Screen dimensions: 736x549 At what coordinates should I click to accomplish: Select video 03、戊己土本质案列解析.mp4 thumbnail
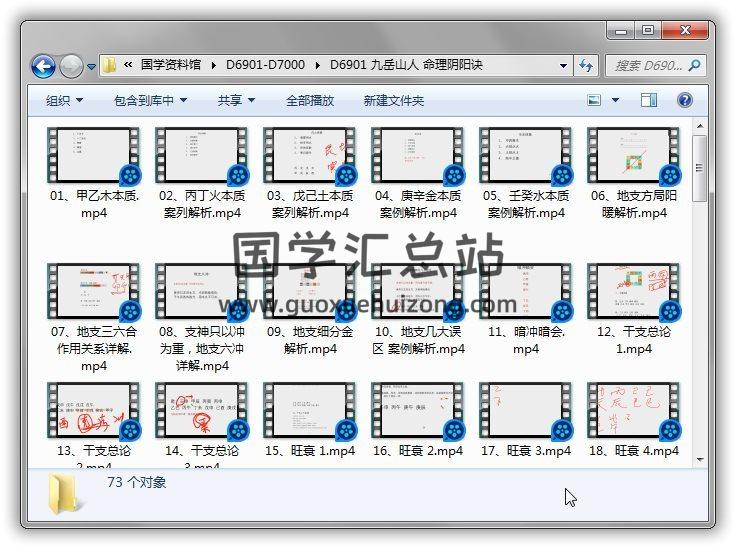[x=309, y=155]
